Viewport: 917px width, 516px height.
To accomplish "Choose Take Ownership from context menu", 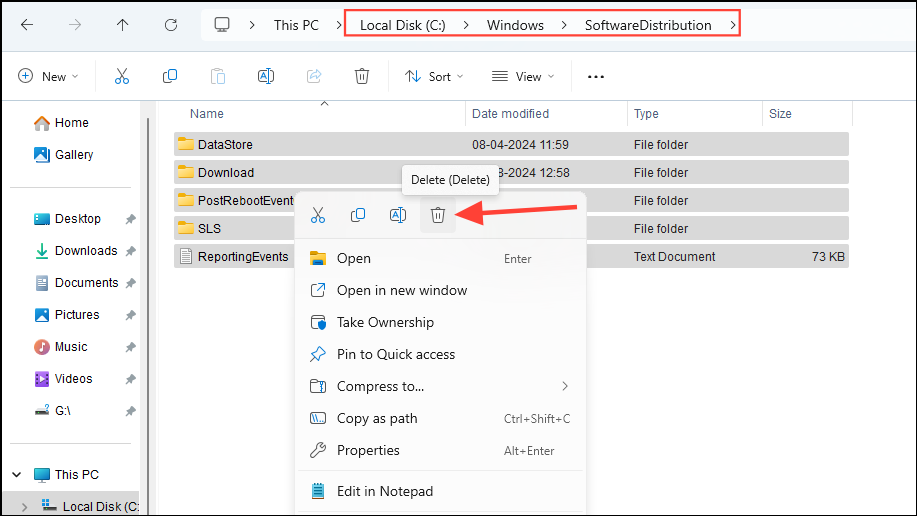I will pyautogui.click(x=385, y=322).
